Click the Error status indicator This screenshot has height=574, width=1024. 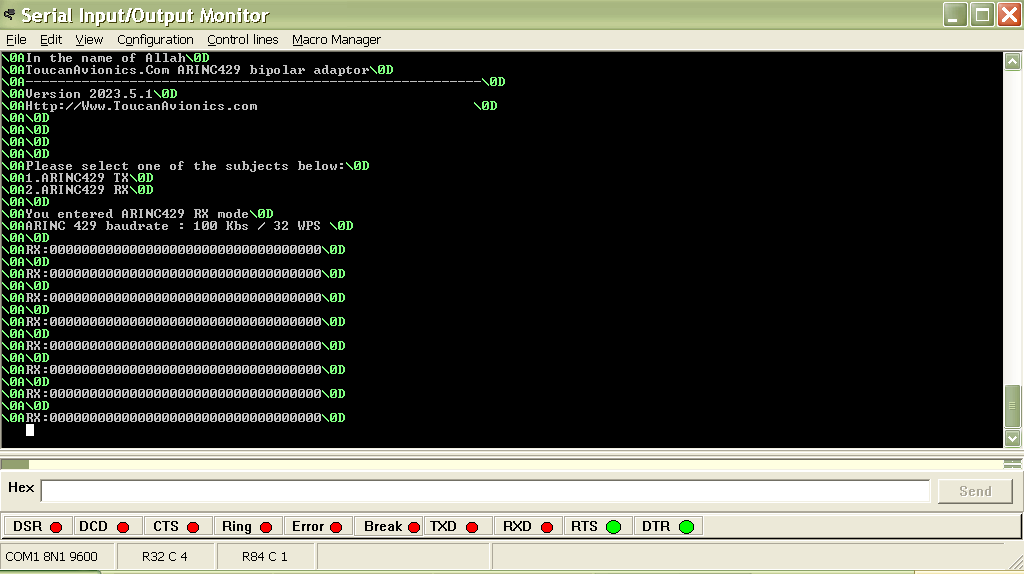[317, 526]
